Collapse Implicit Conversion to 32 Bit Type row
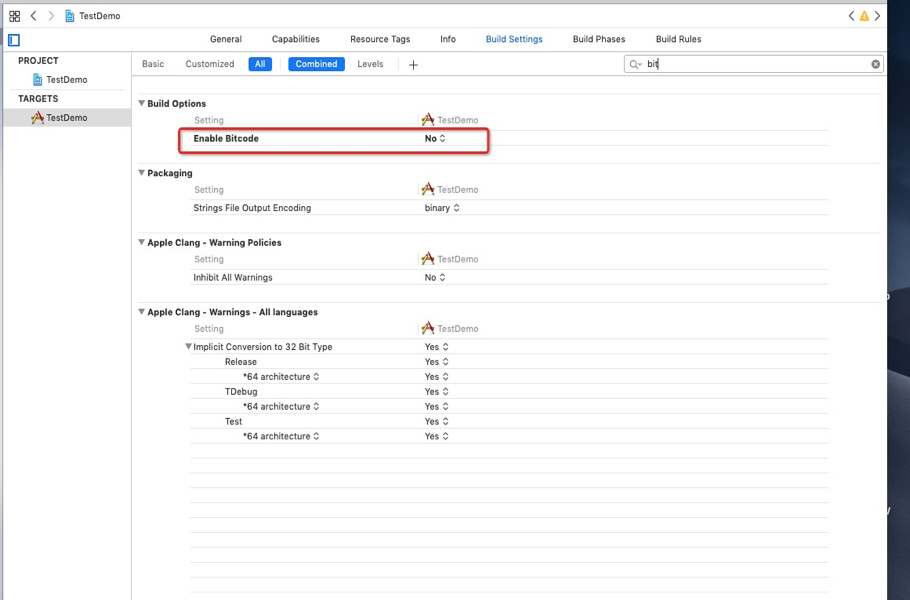 click(188, 346)
